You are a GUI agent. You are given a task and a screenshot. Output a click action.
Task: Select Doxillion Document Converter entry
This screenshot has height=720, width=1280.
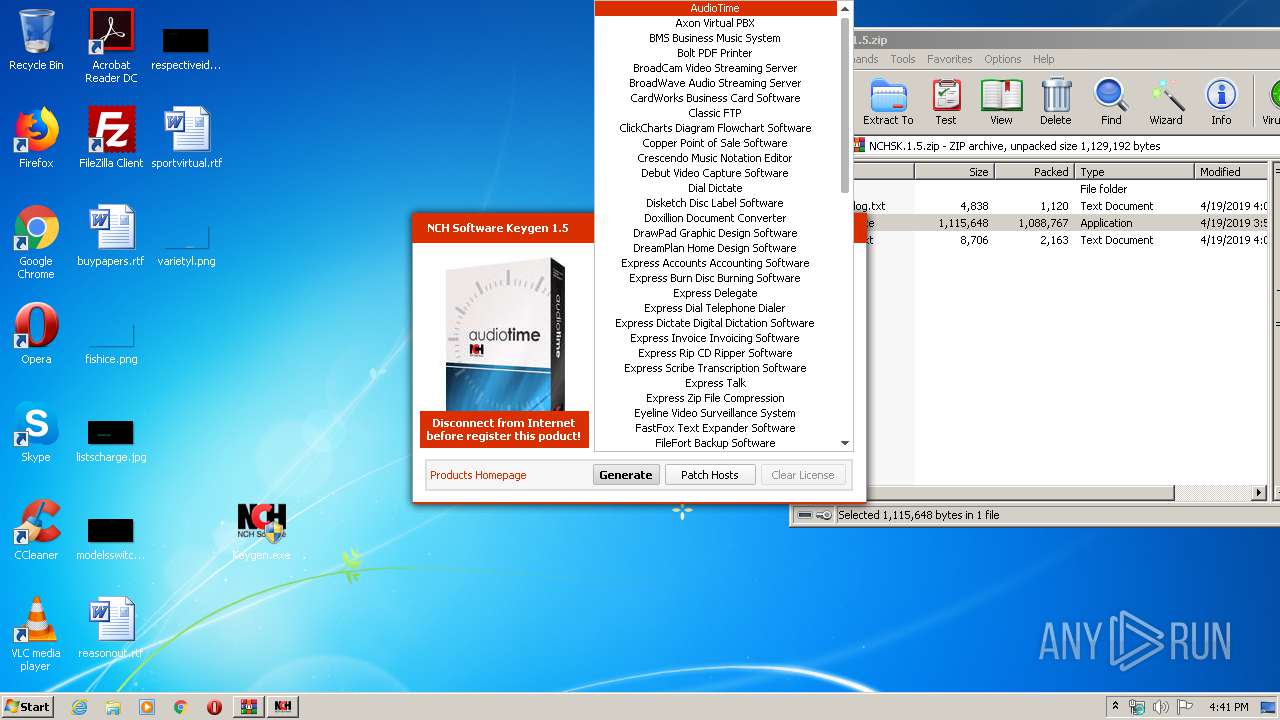pos(715,218)
